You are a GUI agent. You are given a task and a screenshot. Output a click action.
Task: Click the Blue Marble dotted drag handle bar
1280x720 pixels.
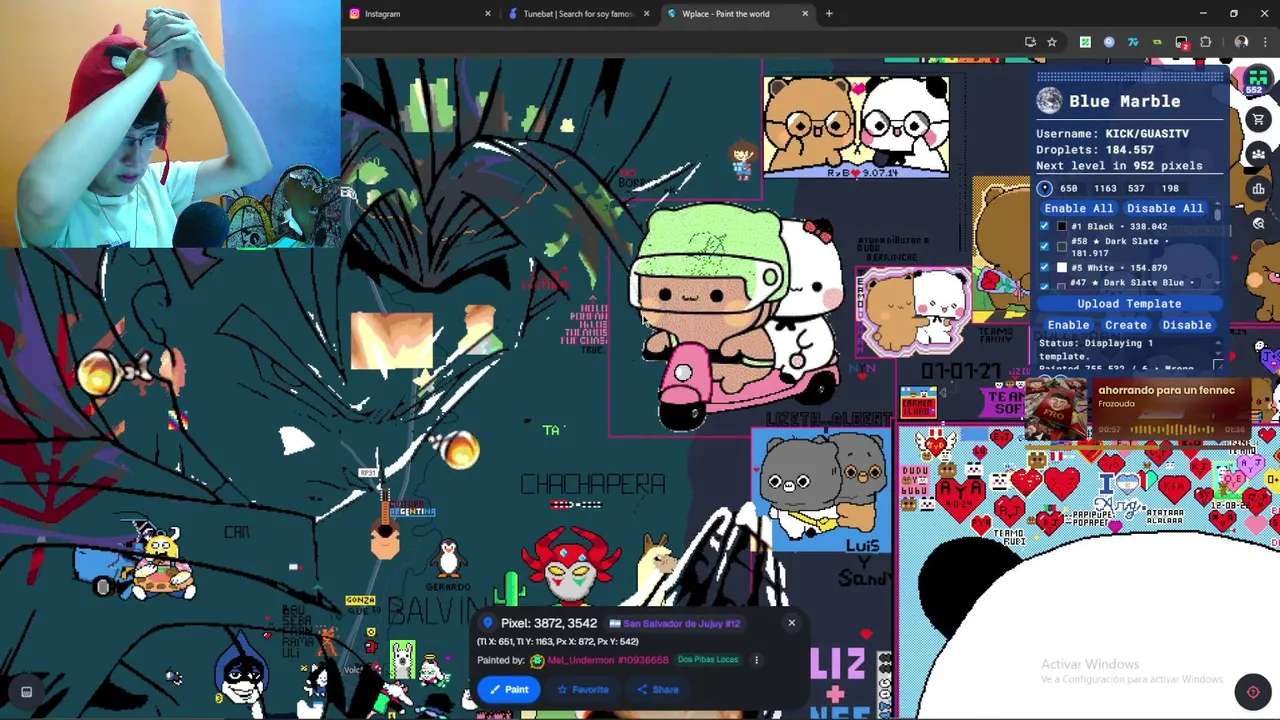(1130, 75)
